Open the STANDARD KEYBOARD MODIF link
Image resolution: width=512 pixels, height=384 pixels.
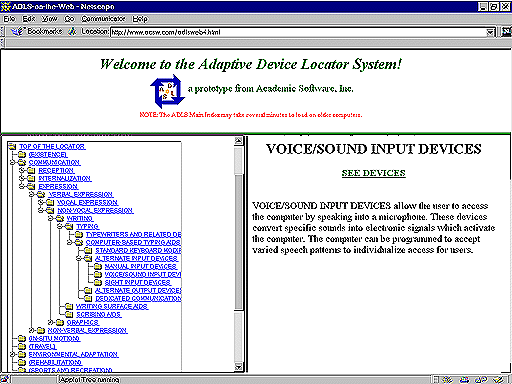(x=138, y=250)
